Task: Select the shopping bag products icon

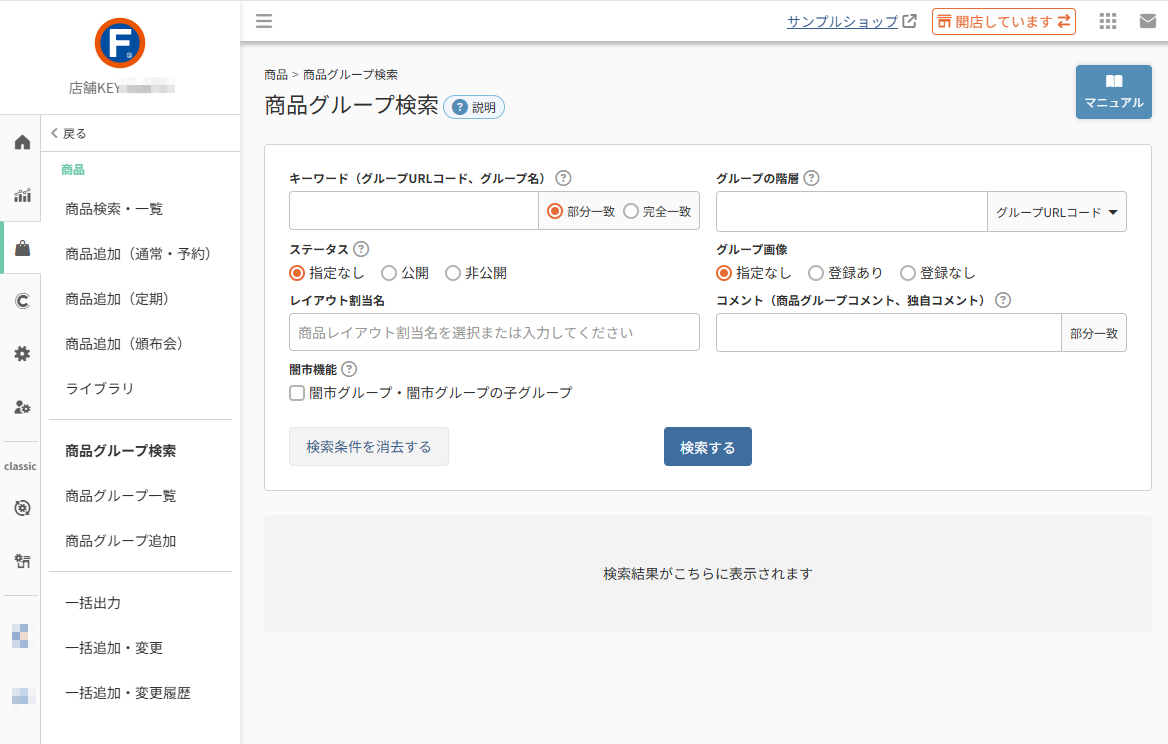Action: (x=22, y=248)
